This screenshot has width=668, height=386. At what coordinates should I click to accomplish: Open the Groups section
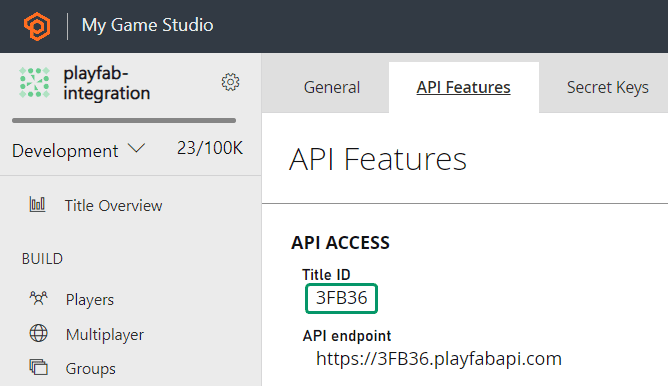click(90, 369)
